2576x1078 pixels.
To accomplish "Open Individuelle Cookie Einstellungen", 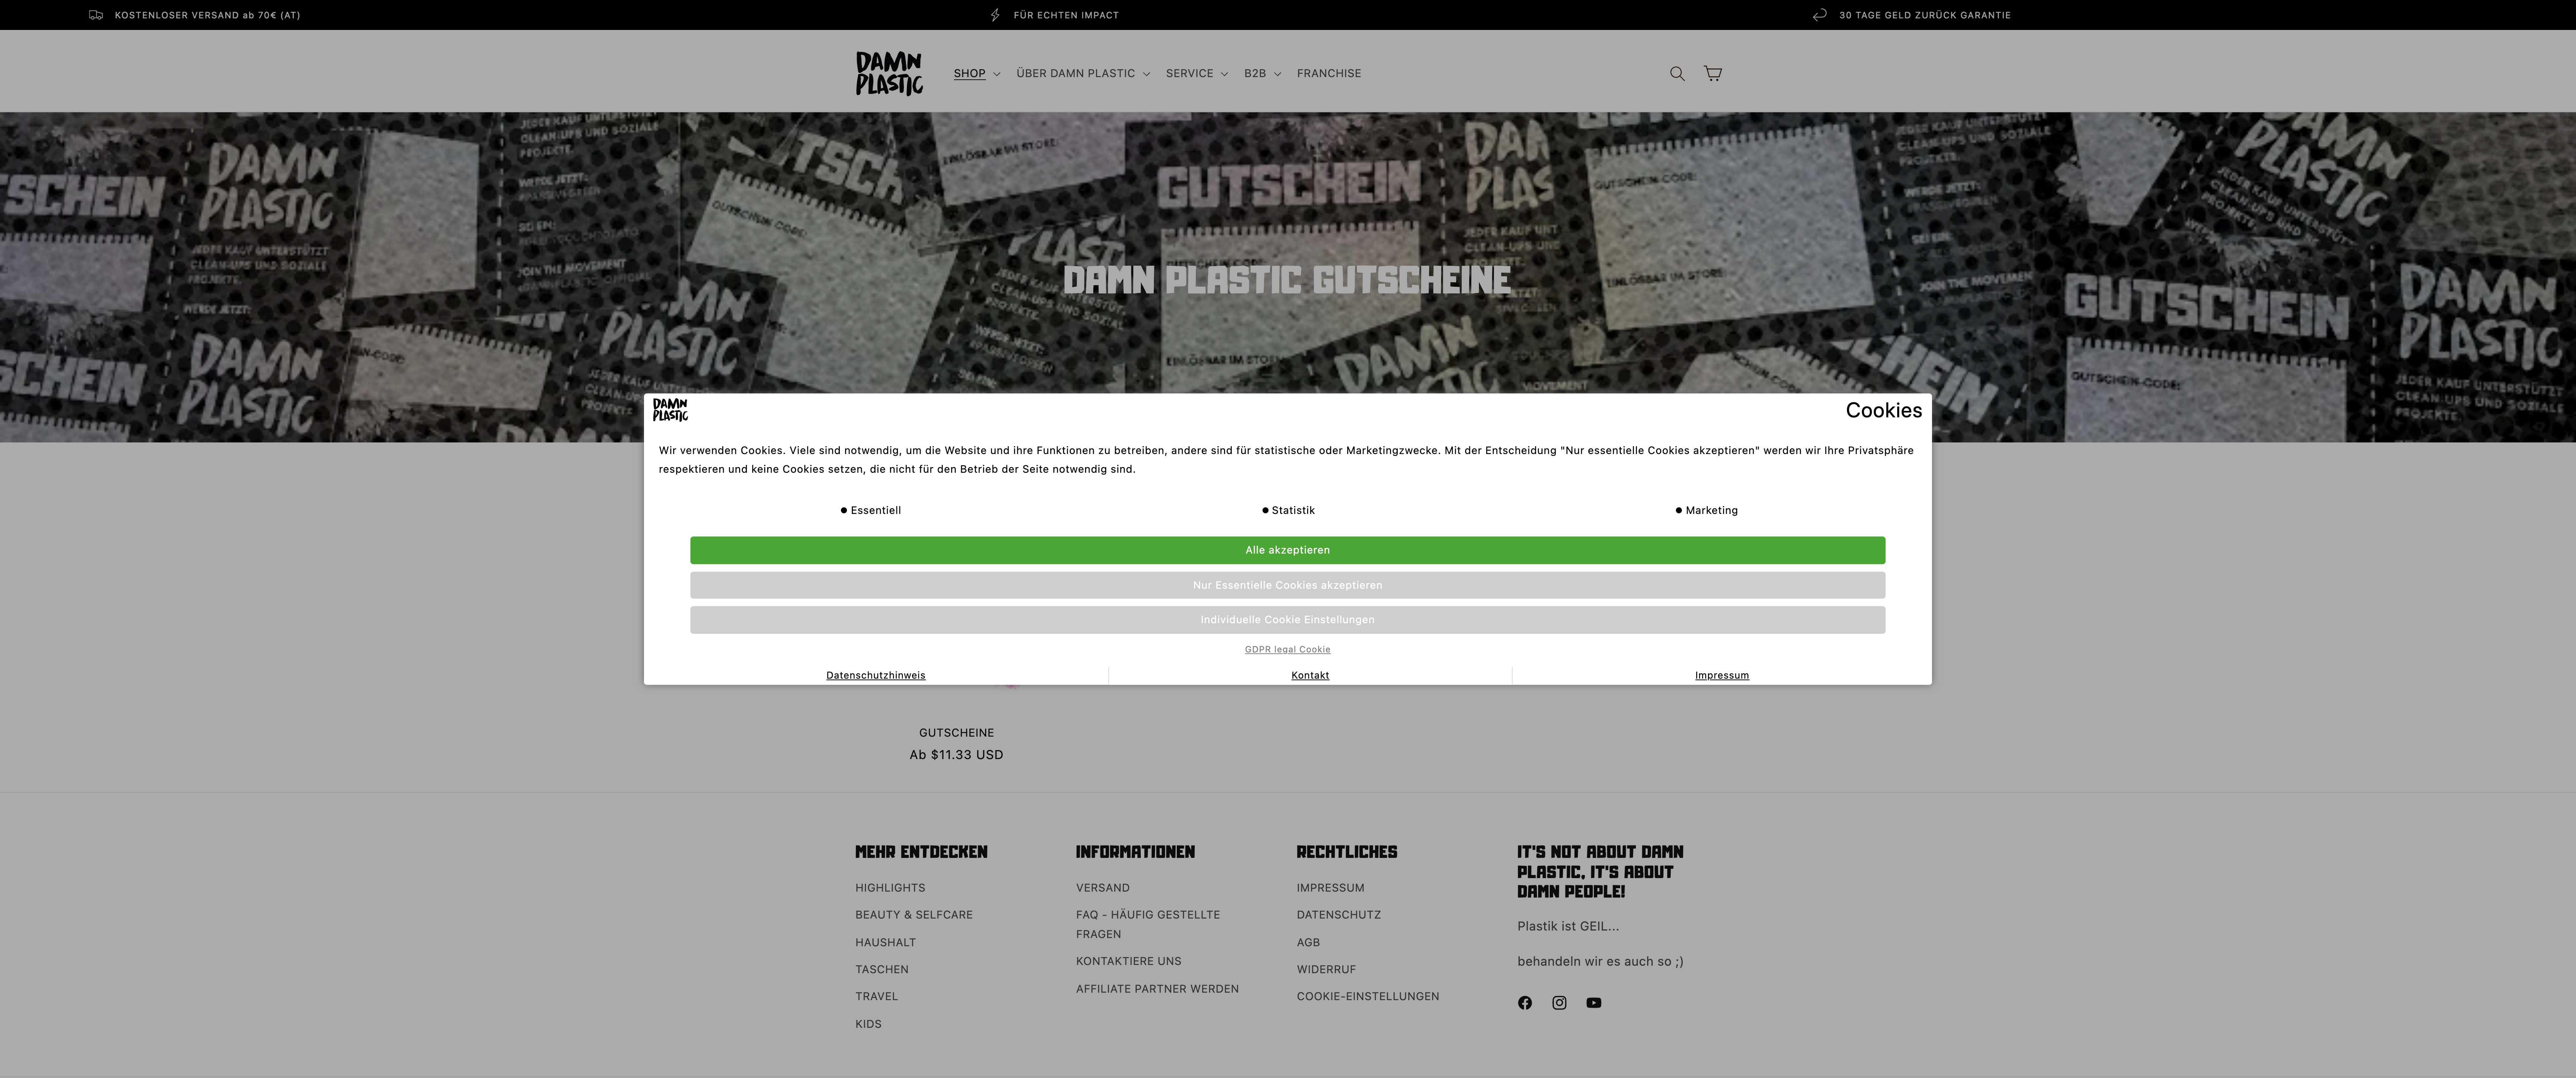I will click(x=1287, y=620).
